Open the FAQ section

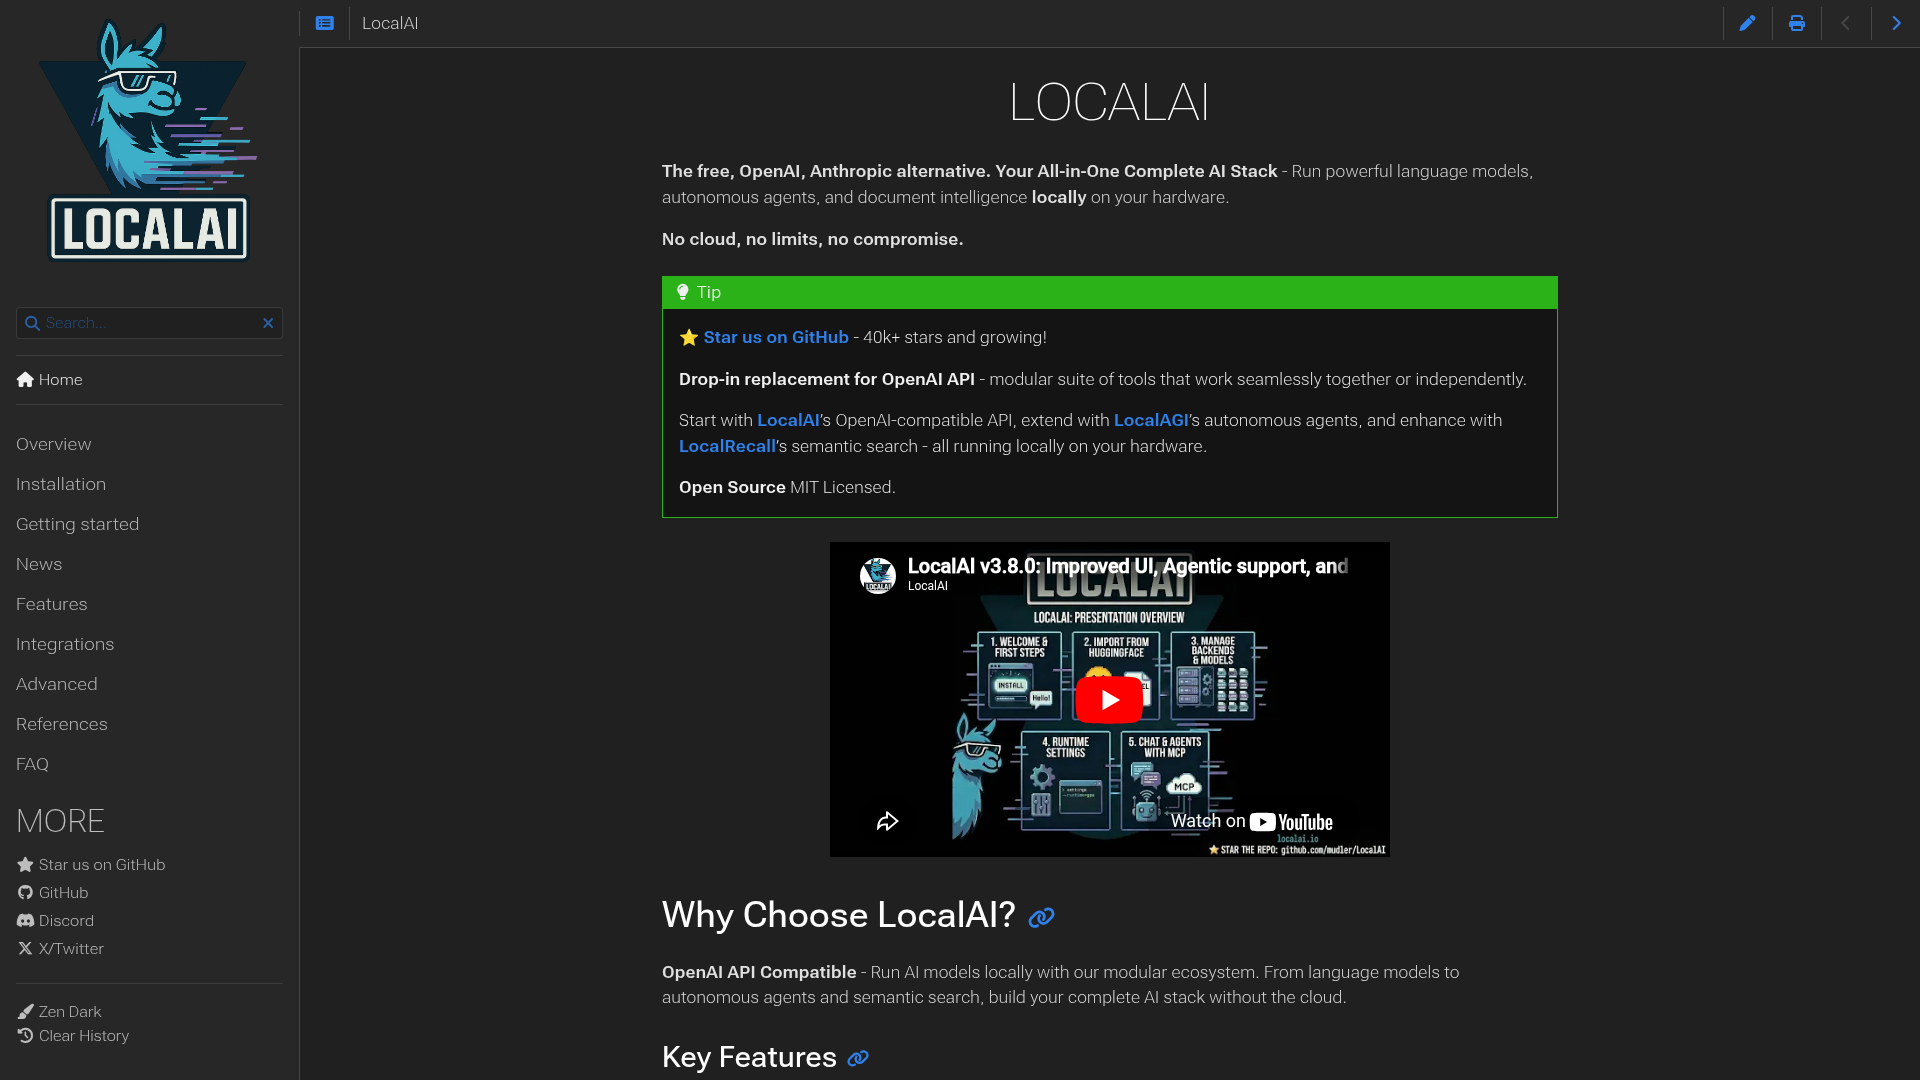31,764
